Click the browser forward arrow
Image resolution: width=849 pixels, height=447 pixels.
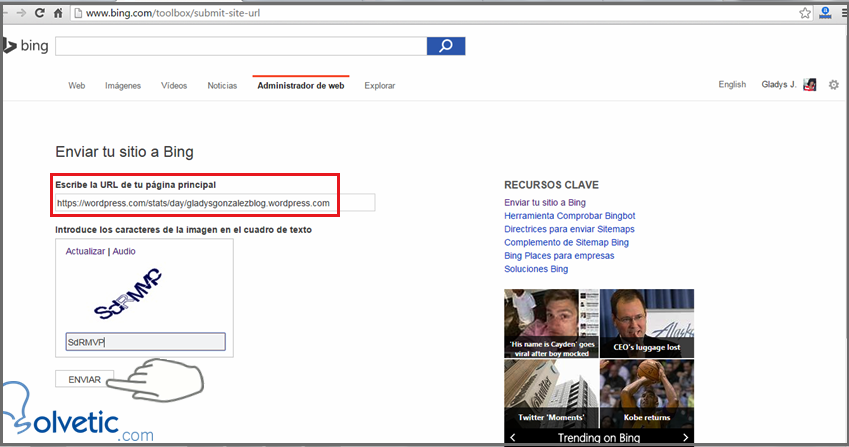(x=21, y=13)
